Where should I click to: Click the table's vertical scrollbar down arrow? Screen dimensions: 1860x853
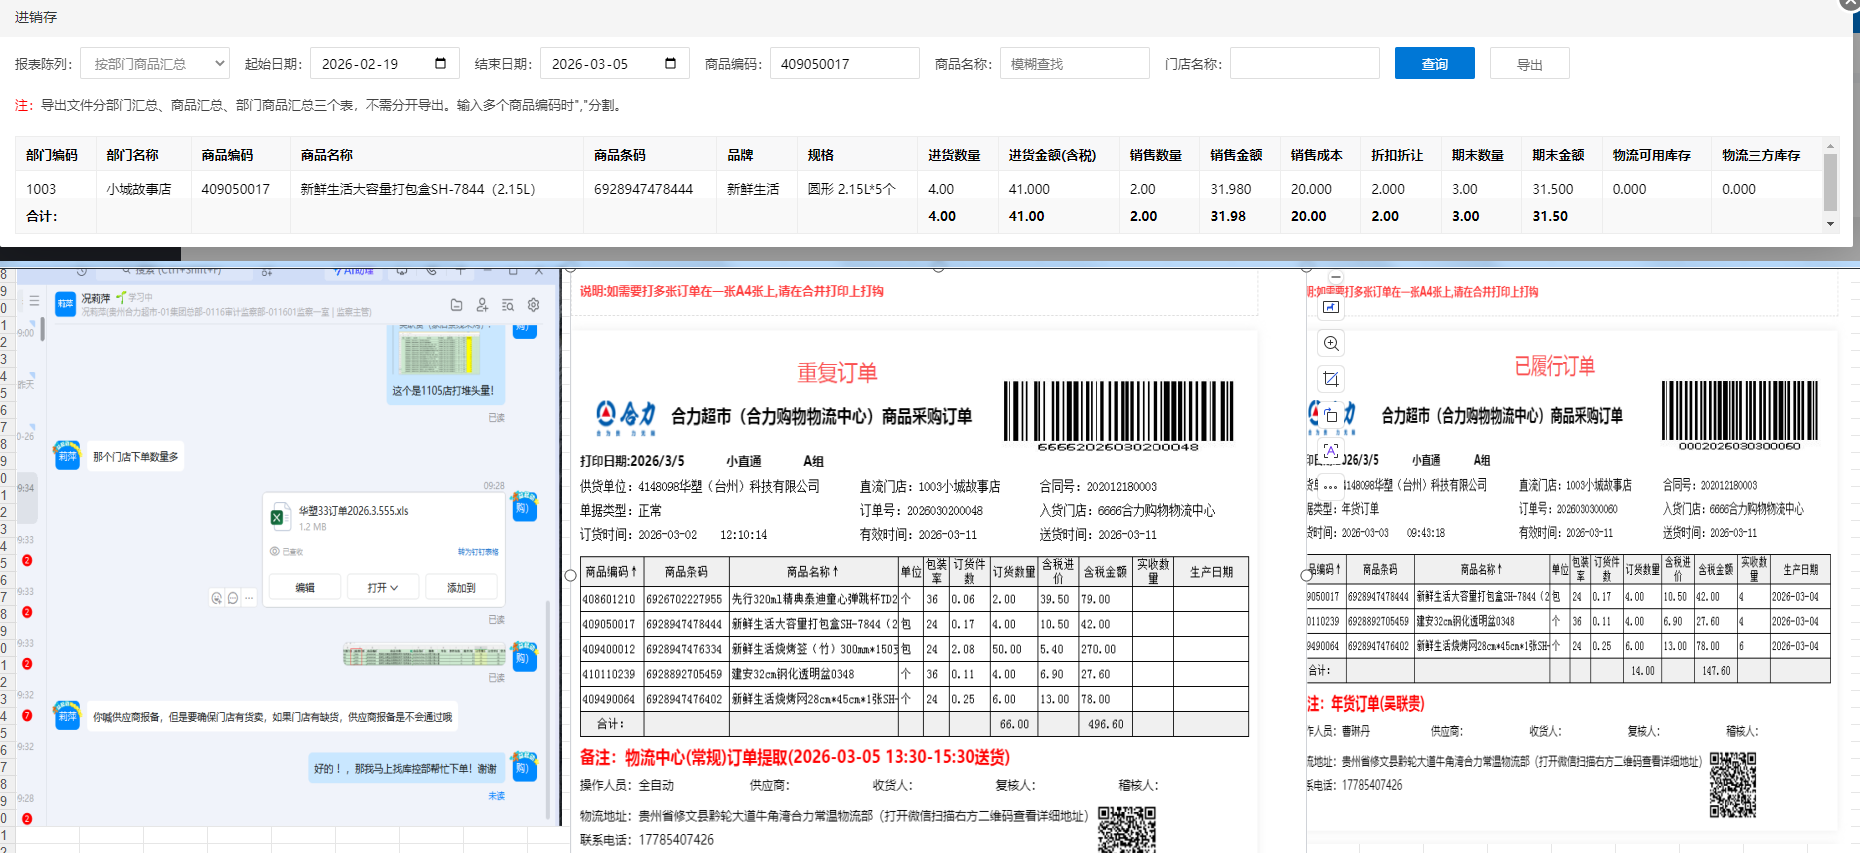click(x=1830, y=224)
